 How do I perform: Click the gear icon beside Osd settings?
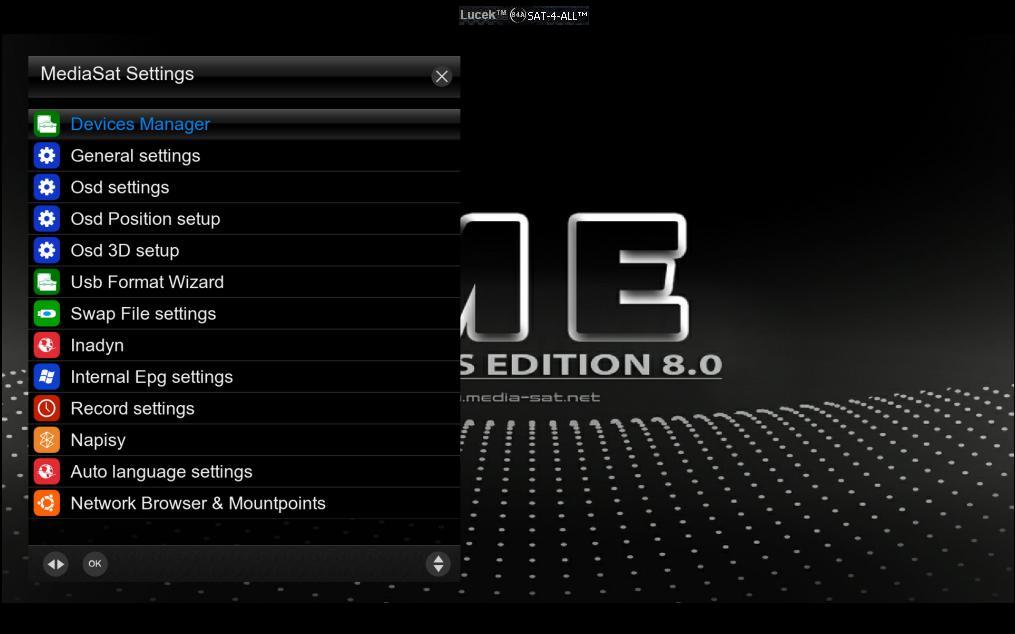(x=47, y=188)
